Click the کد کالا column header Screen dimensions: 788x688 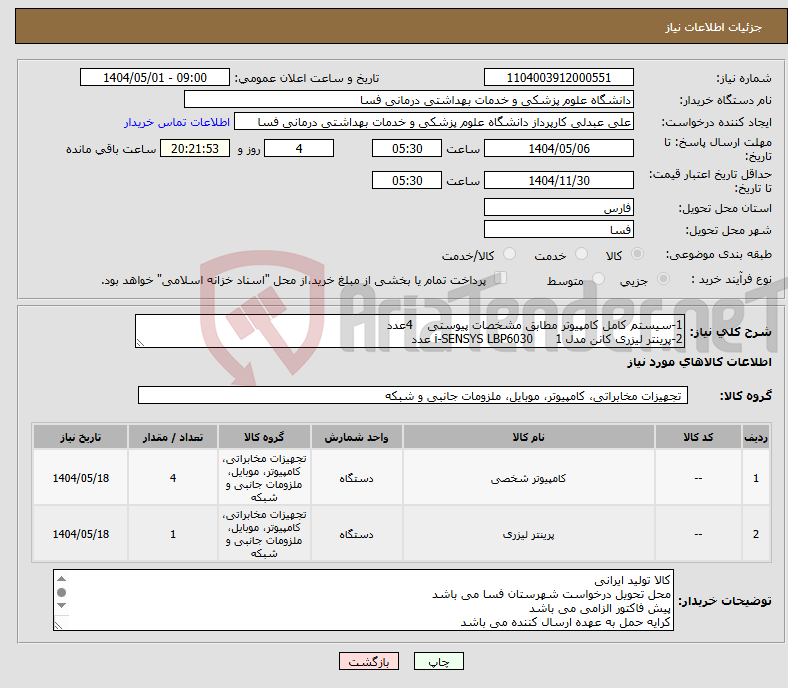pos(698,437)
